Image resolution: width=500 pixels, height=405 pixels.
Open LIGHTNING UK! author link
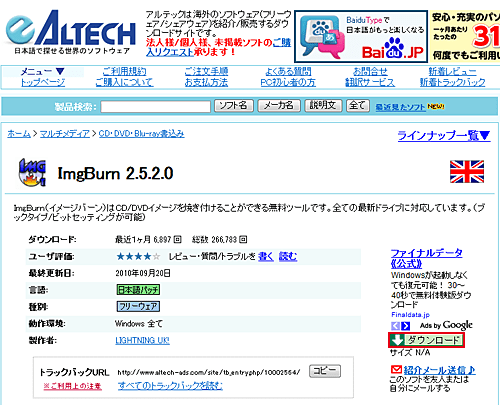click(x=142, y=340)
